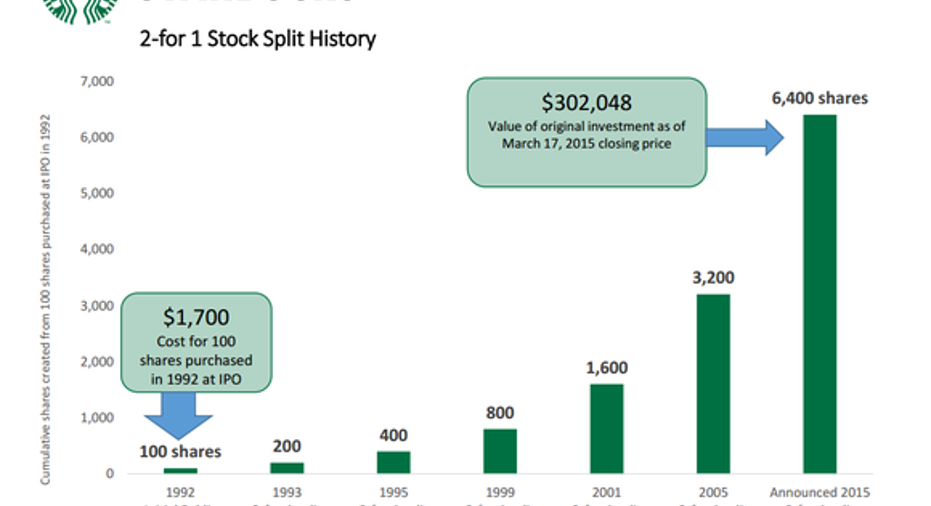
Task: Click the '3,000' y-axis tick label
Action: click(97, 306)
